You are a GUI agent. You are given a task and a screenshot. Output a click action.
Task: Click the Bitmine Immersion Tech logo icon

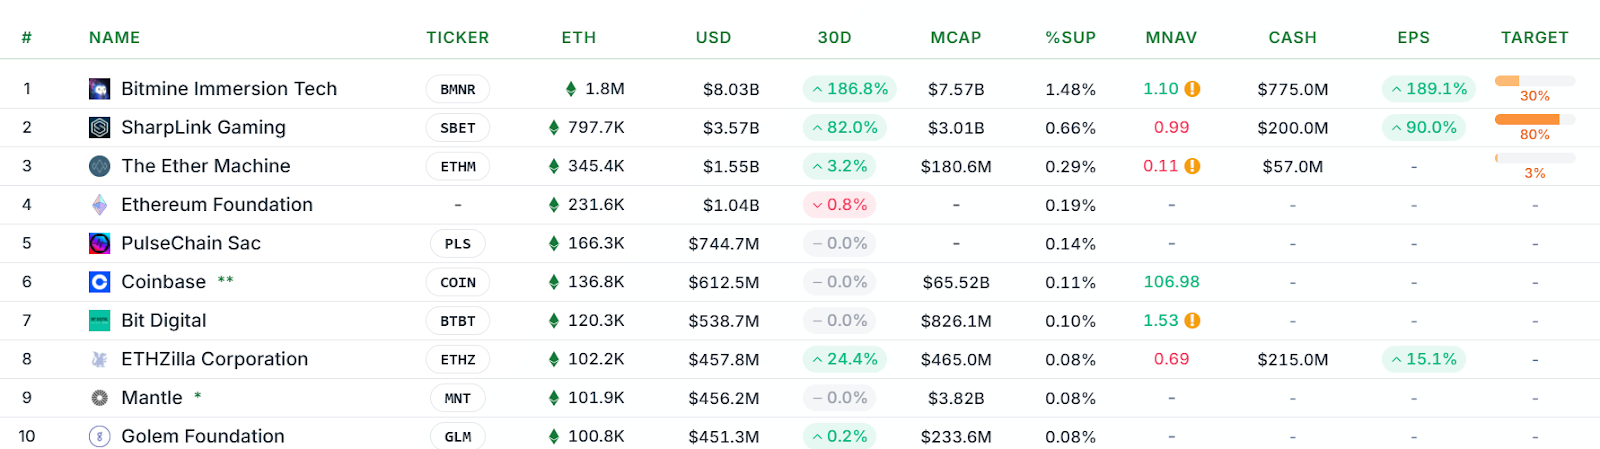point(99,89)
